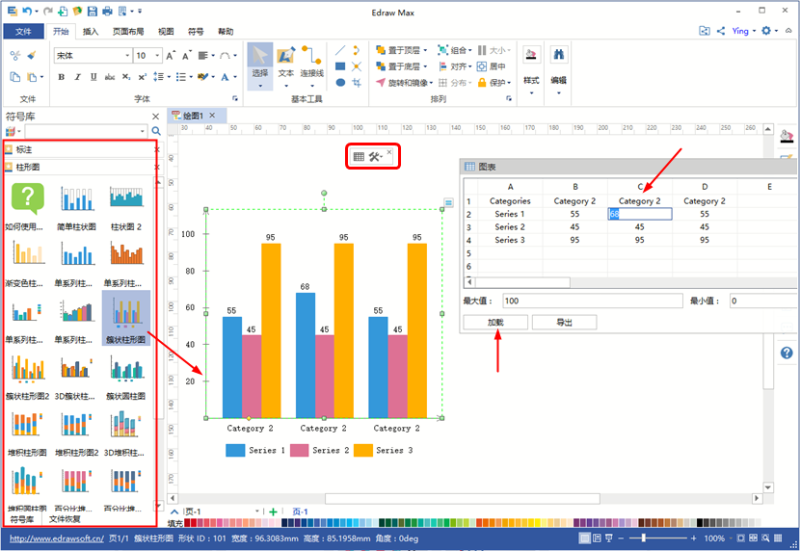Select the ellipse shape tool
Screen dimensions: 800x551
click(x=340, y=83)
